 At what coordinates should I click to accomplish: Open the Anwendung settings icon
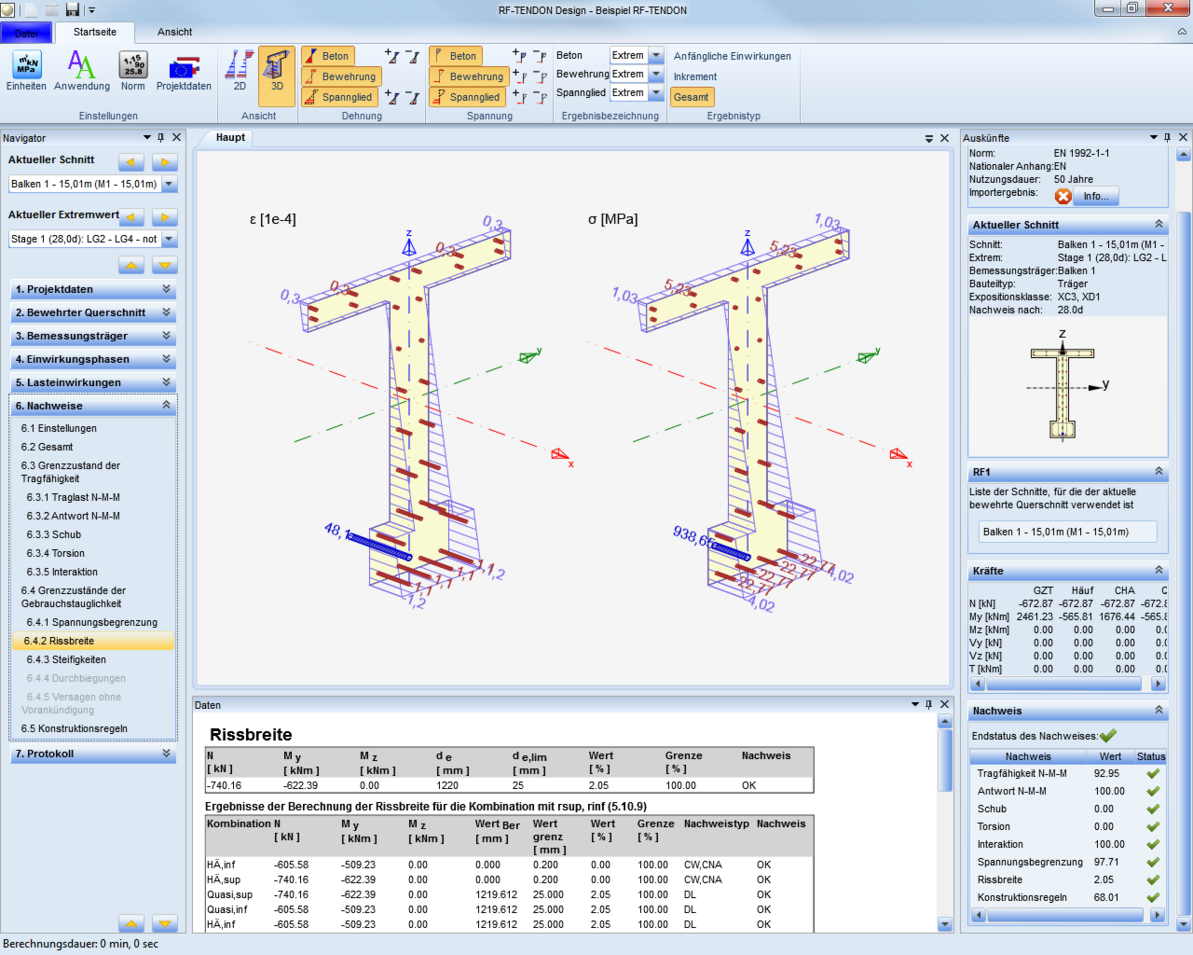pos(81,70)
